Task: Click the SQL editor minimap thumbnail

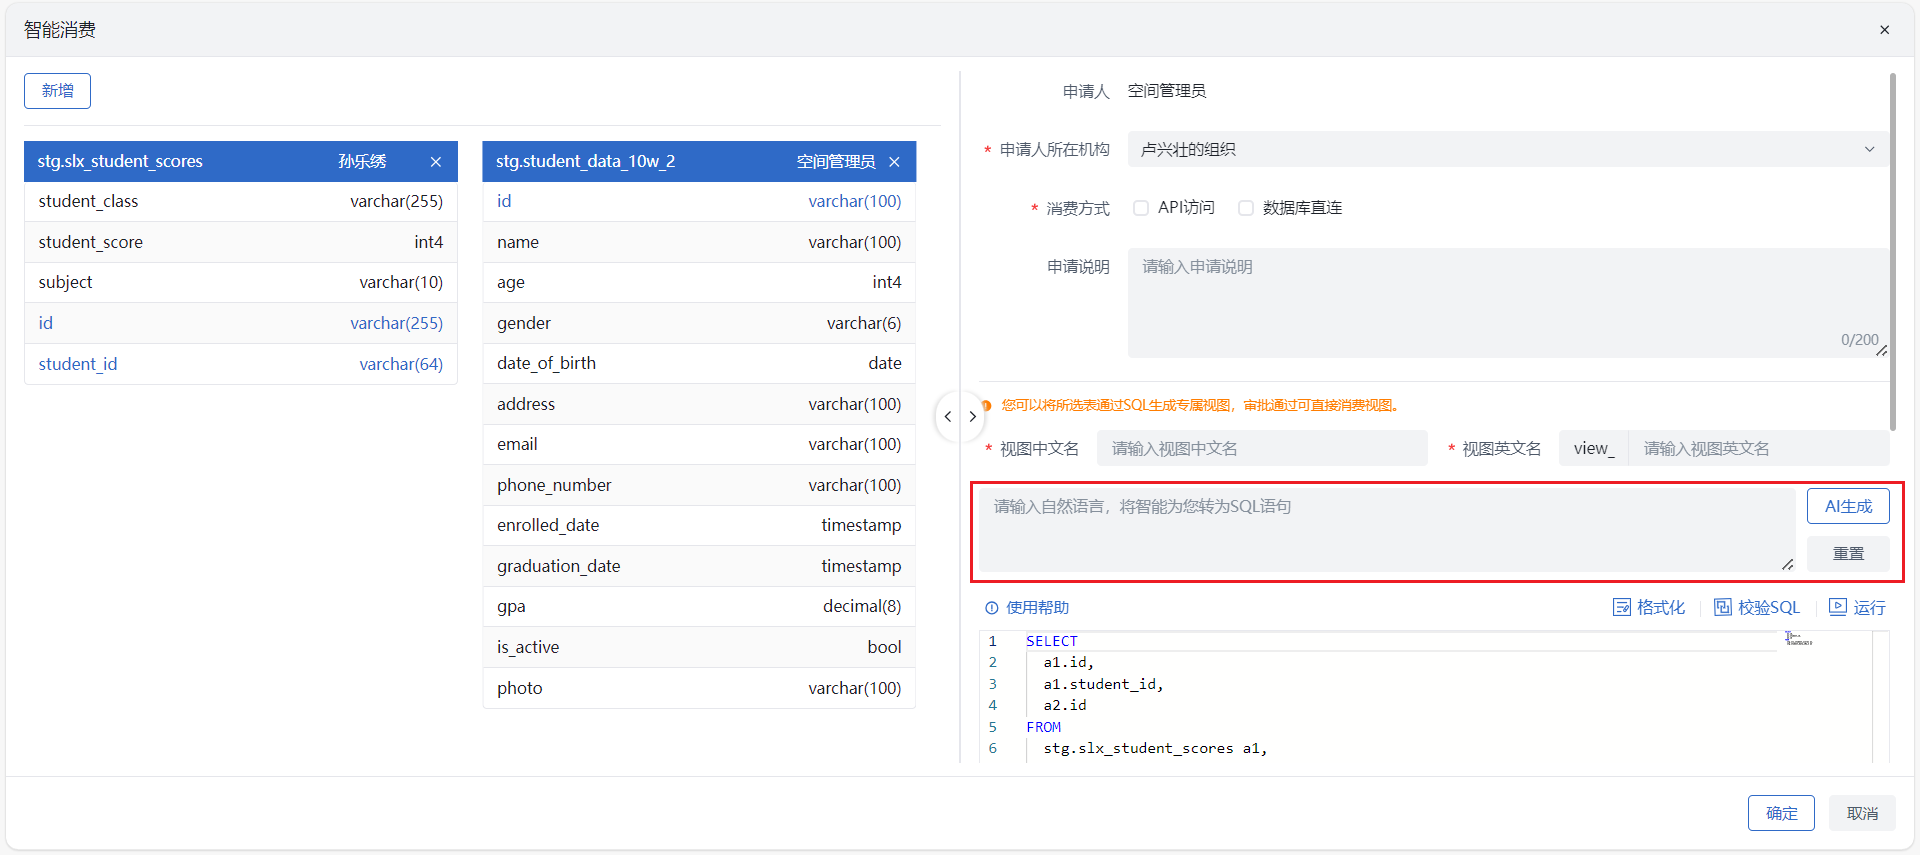Action: coord(1798,638)
